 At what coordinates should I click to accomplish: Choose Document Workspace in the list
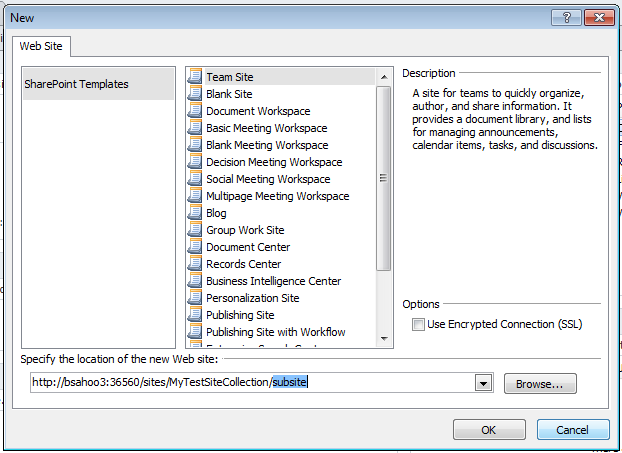258,111
